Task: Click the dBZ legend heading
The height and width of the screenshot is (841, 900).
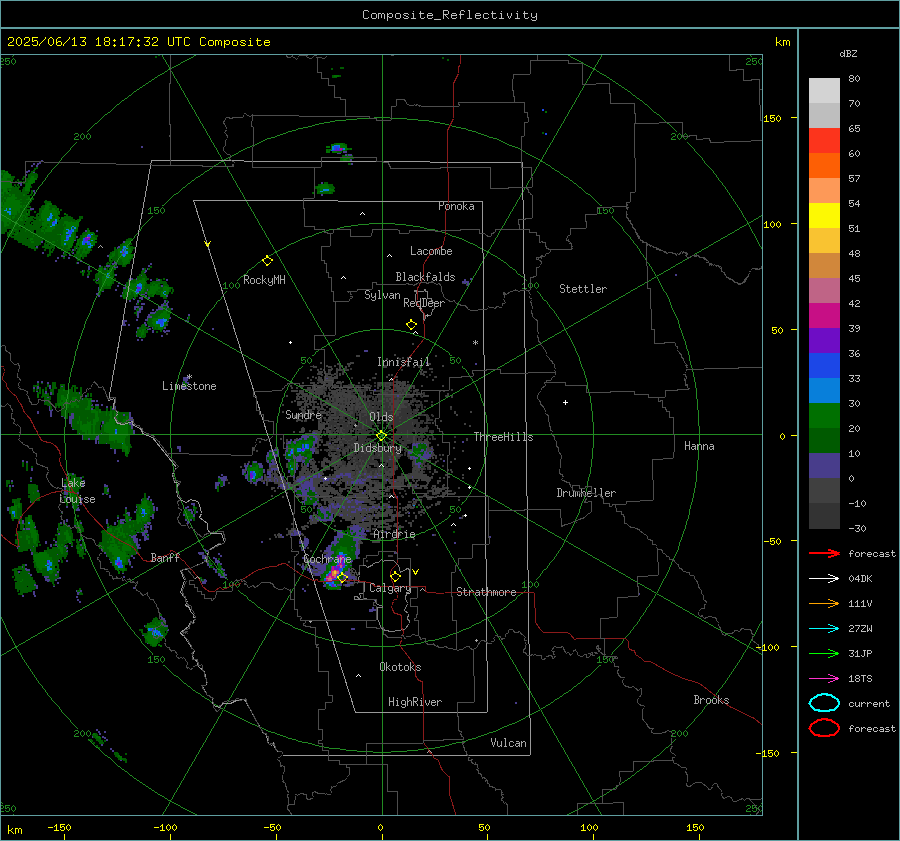Action: pyautogui.click(x=848, y=54)
